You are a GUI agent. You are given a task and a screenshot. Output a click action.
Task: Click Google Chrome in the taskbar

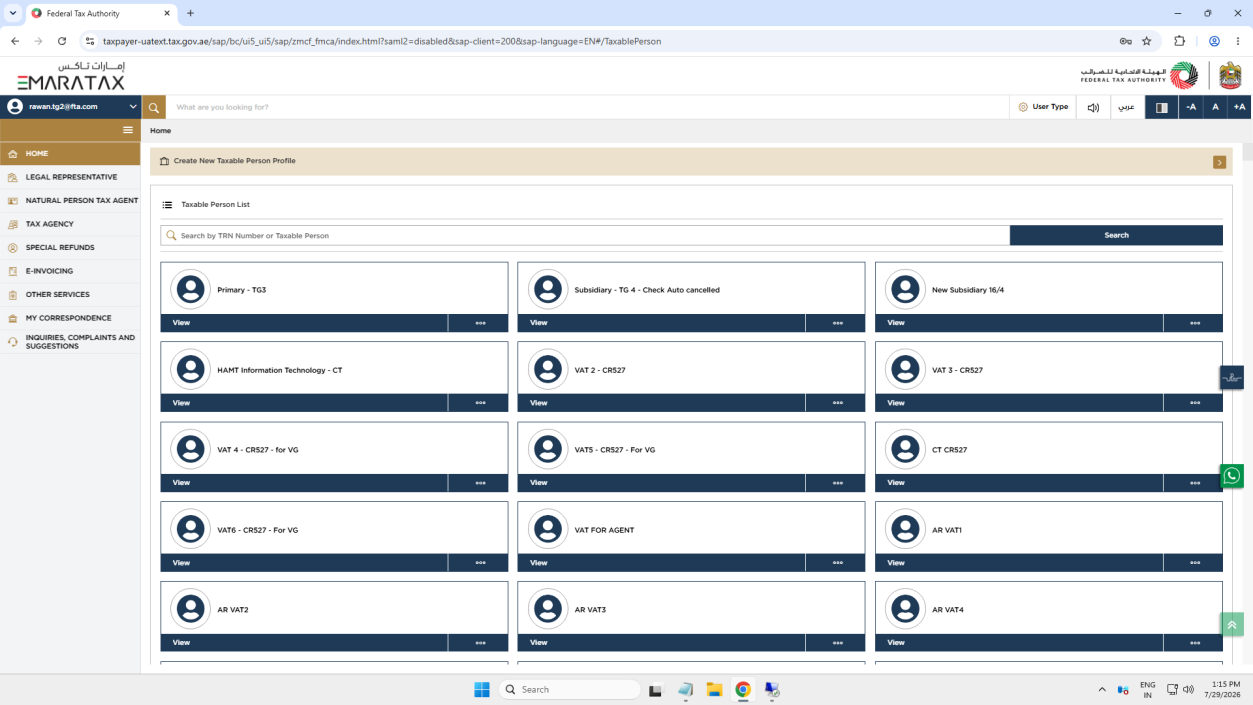click(743, 689)
